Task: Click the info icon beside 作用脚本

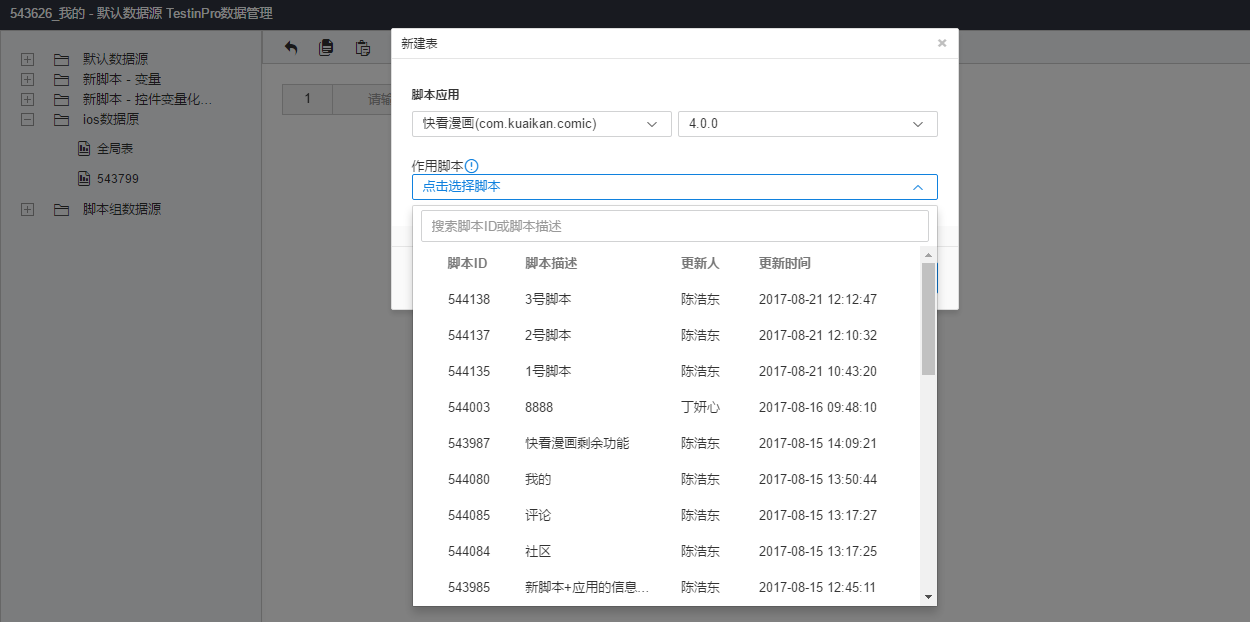Action: click(472, 166)
